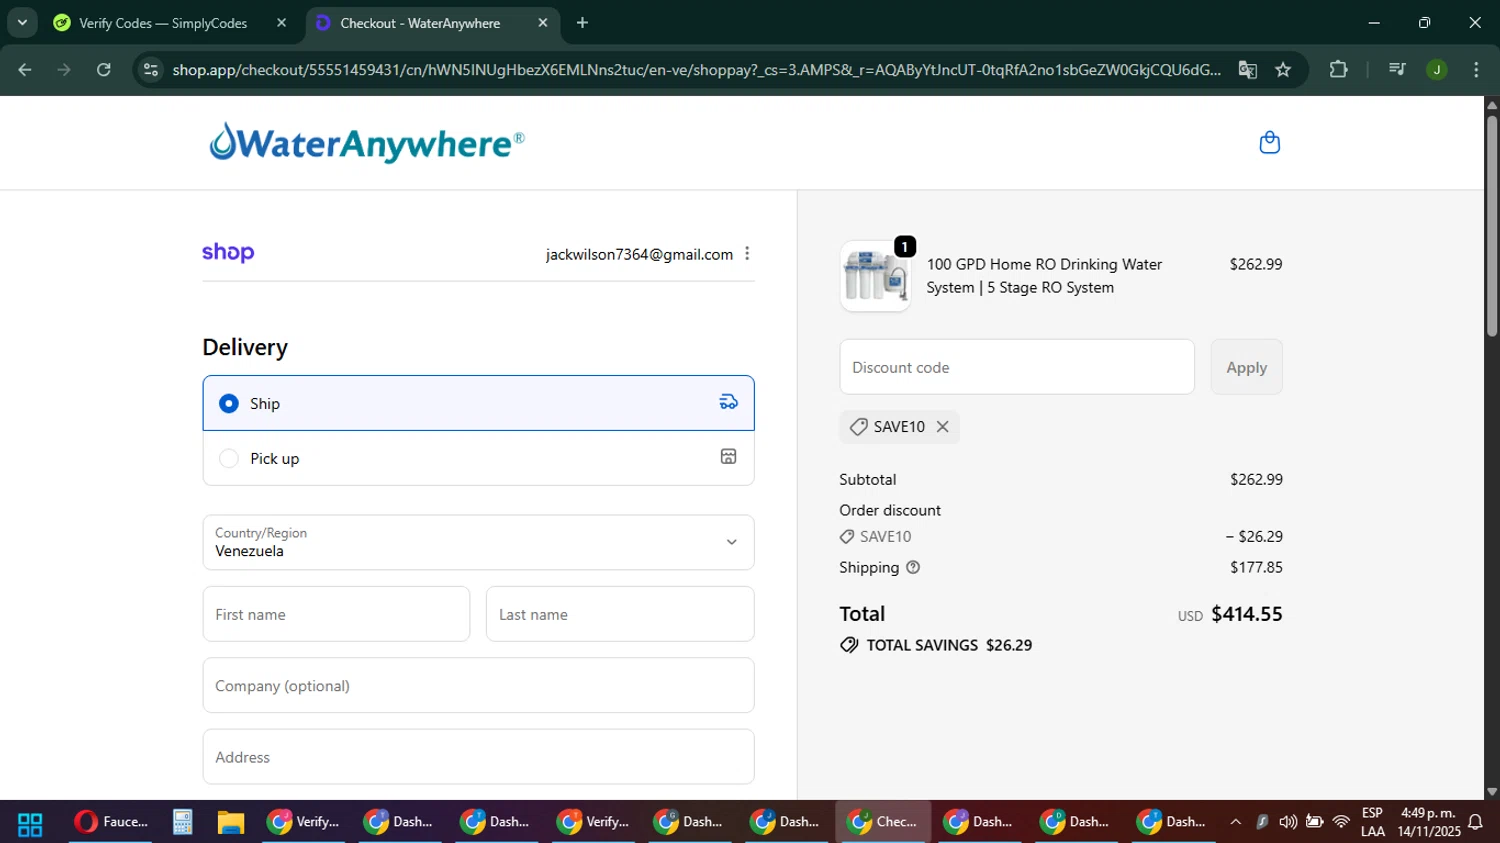This screenshot has width=1500, height=843.
Task: Focus the First name field
Action: click(x=336, y=614)
